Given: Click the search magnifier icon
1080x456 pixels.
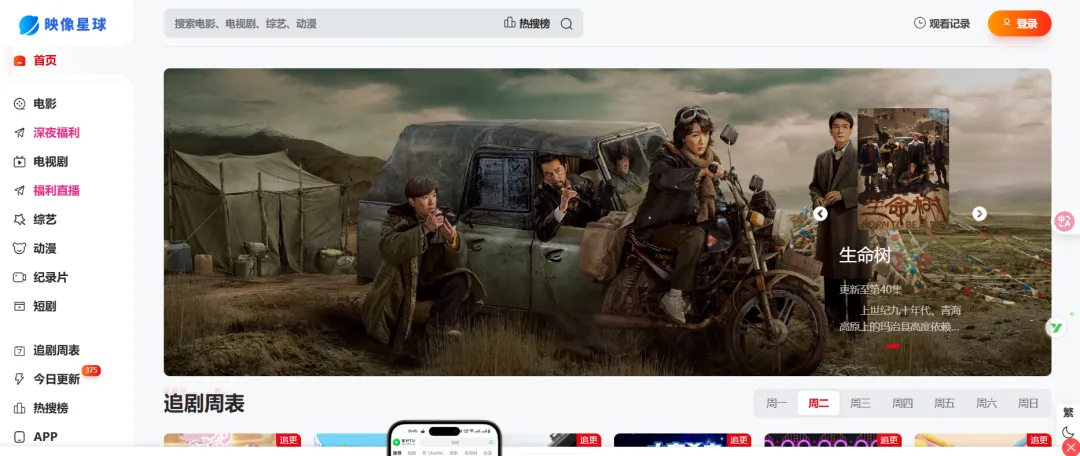Looking at the screenshot, I should coord(566,23).
